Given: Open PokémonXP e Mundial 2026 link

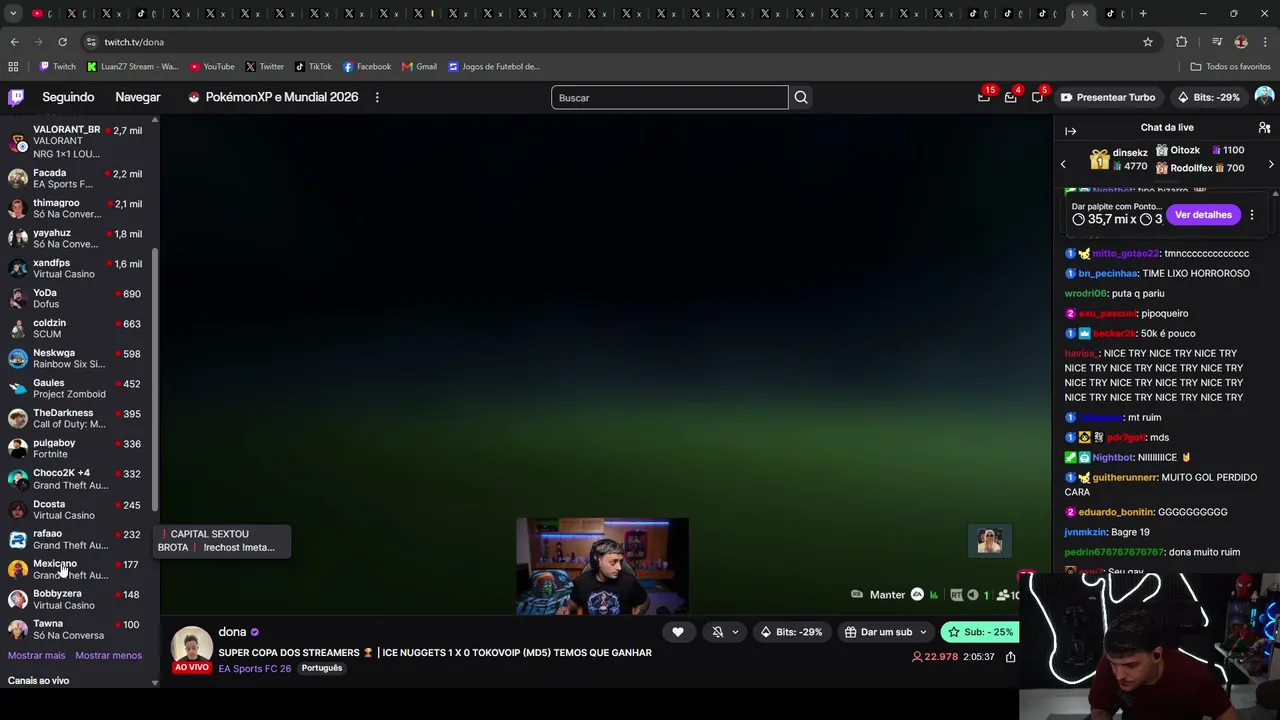Looking at the screenshot, I should point(273,97).
